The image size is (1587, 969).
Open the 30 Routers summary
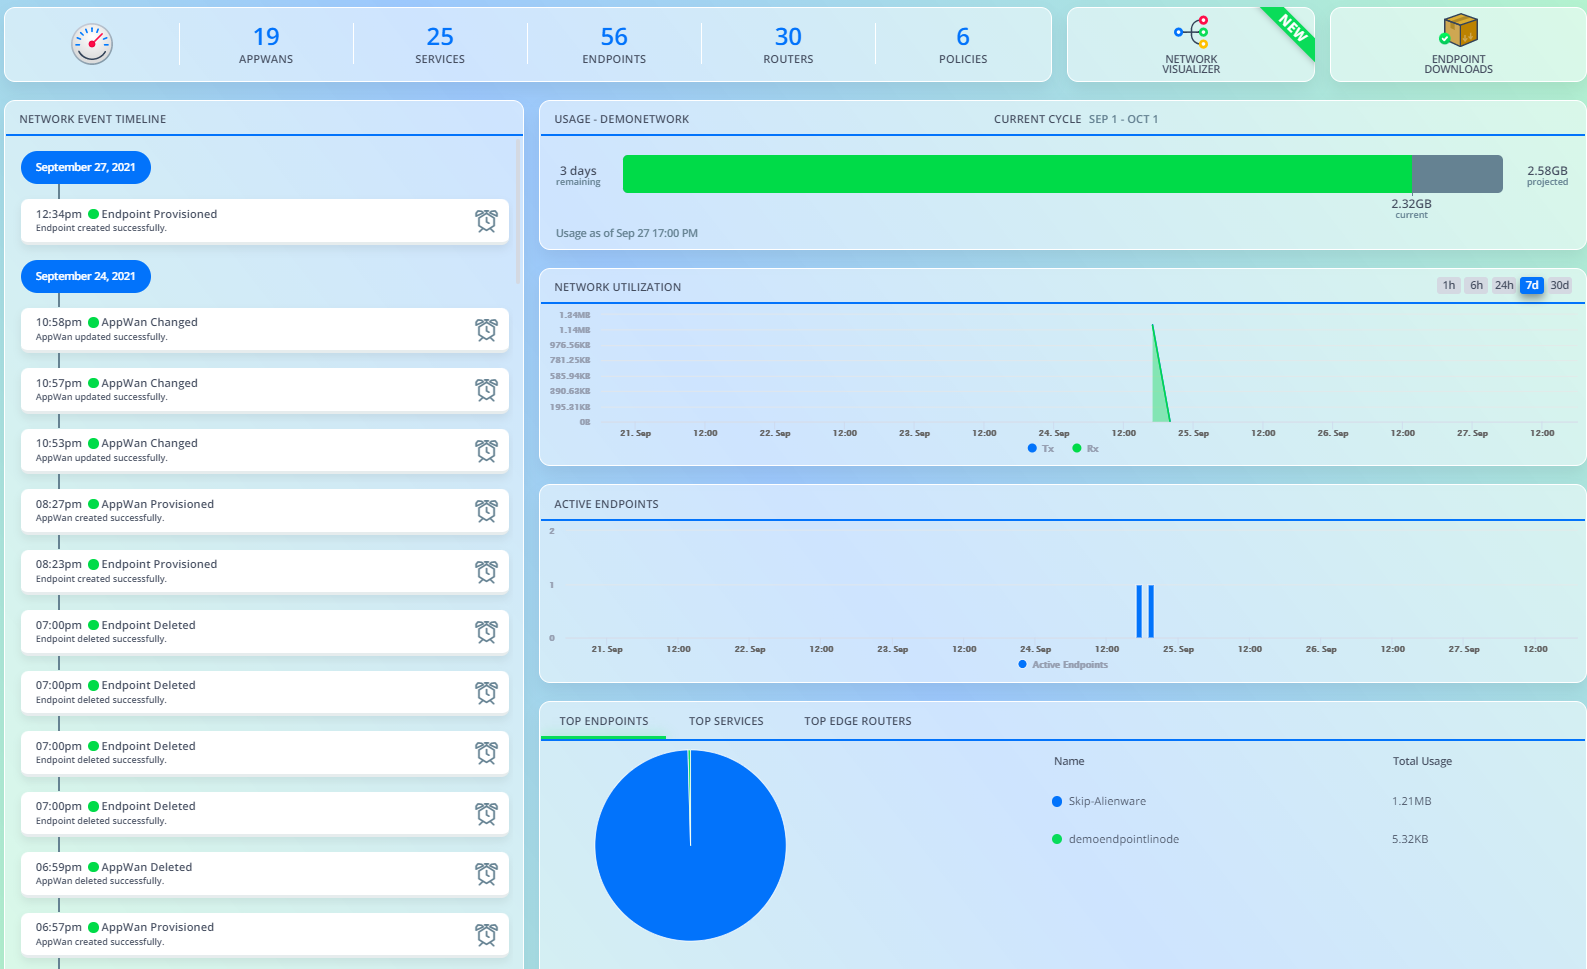(x=788, y=45)
